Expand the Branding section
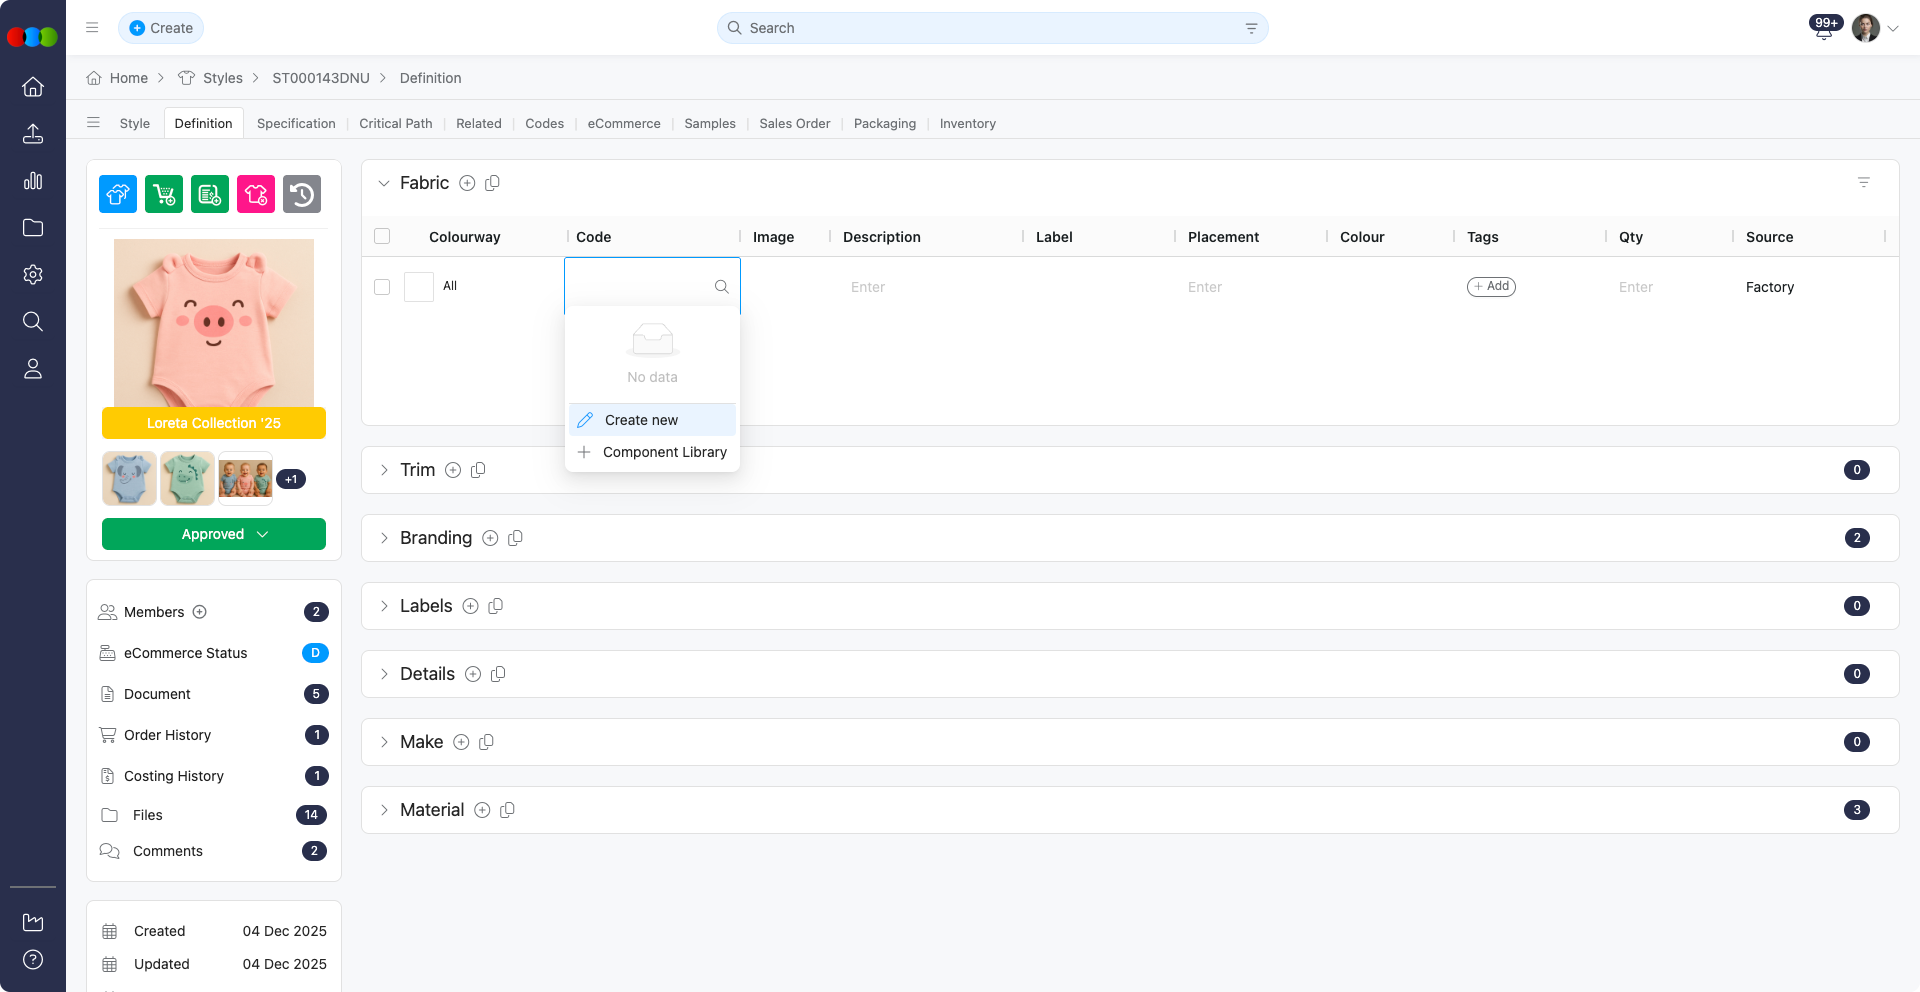Viewport: 1920px width, 992px height. (384, 538)
